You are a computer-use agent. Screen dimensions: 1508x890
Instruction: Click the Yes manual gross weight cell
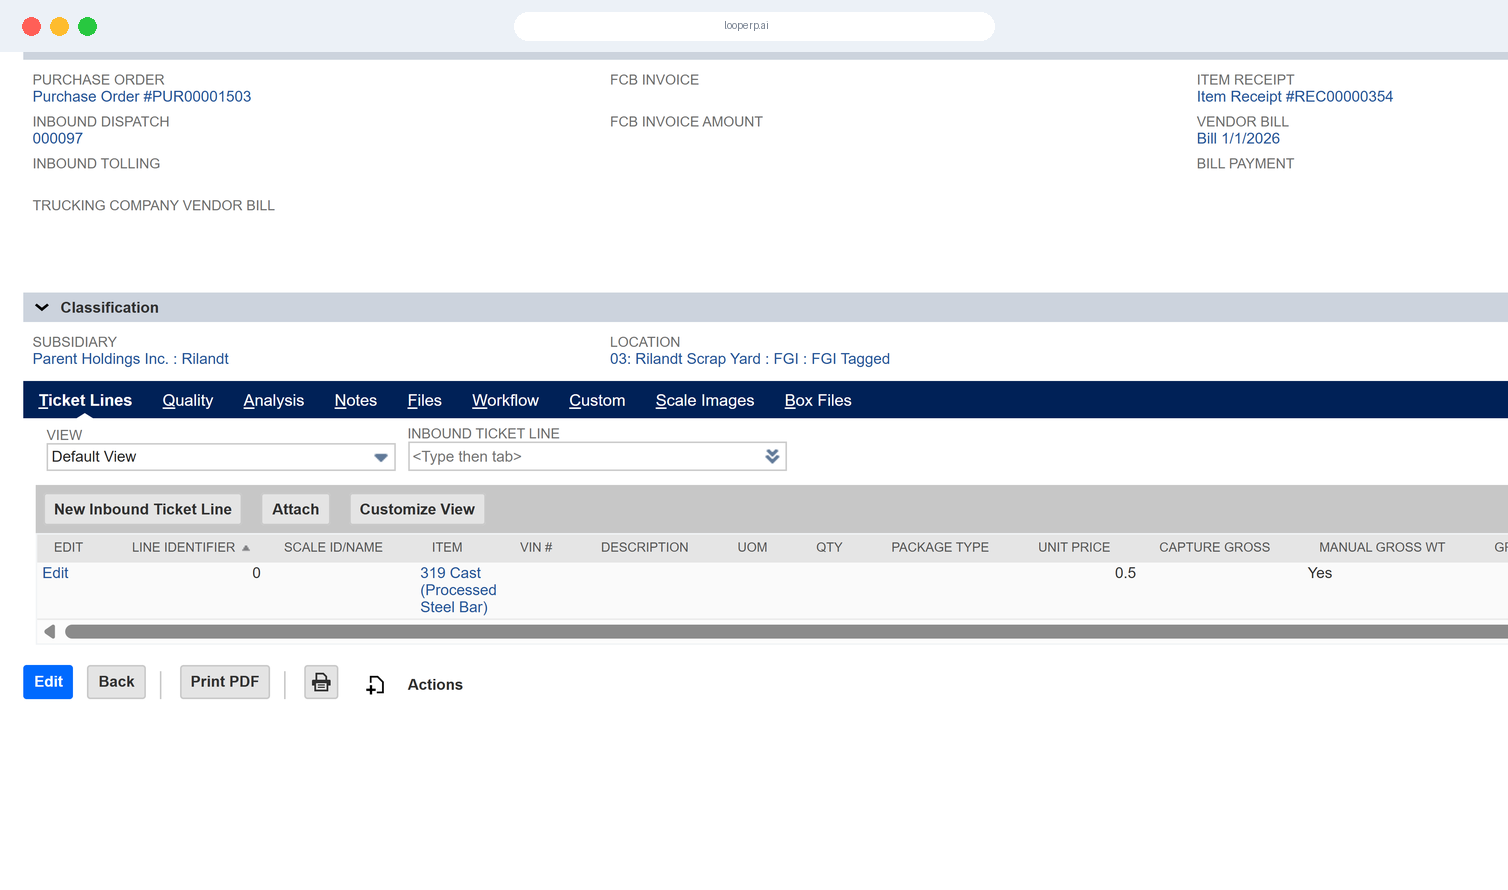point(1320,573)
